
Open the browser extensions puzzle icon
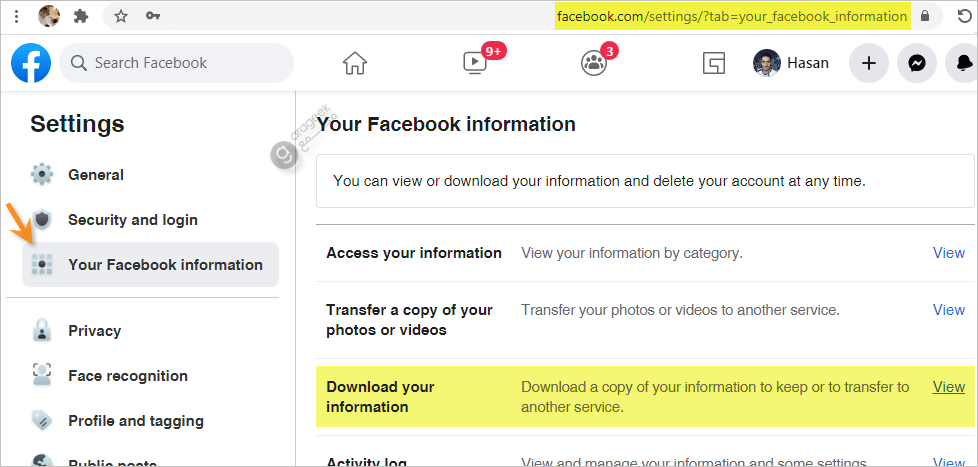tap(80, 16)
